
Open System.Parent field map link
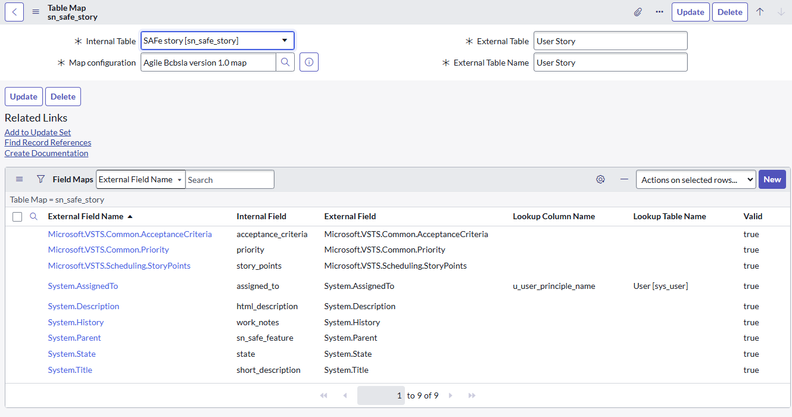[x=74, y=338]
